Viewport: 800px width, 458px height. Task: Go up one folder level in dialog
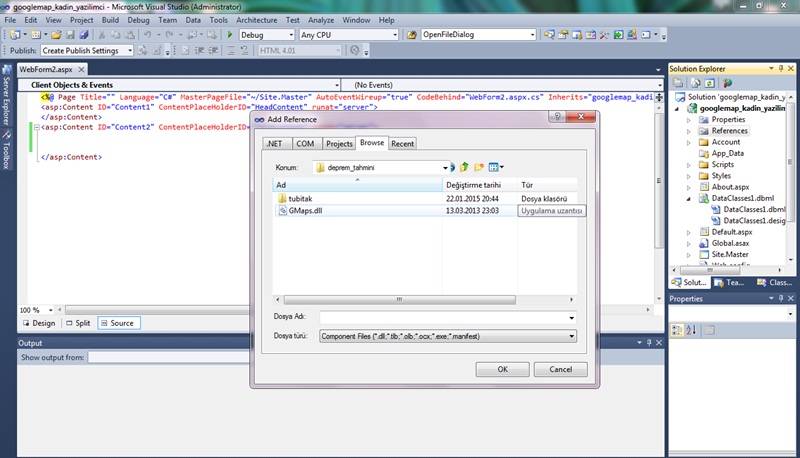pyautogui.click(x=464, y=167)
